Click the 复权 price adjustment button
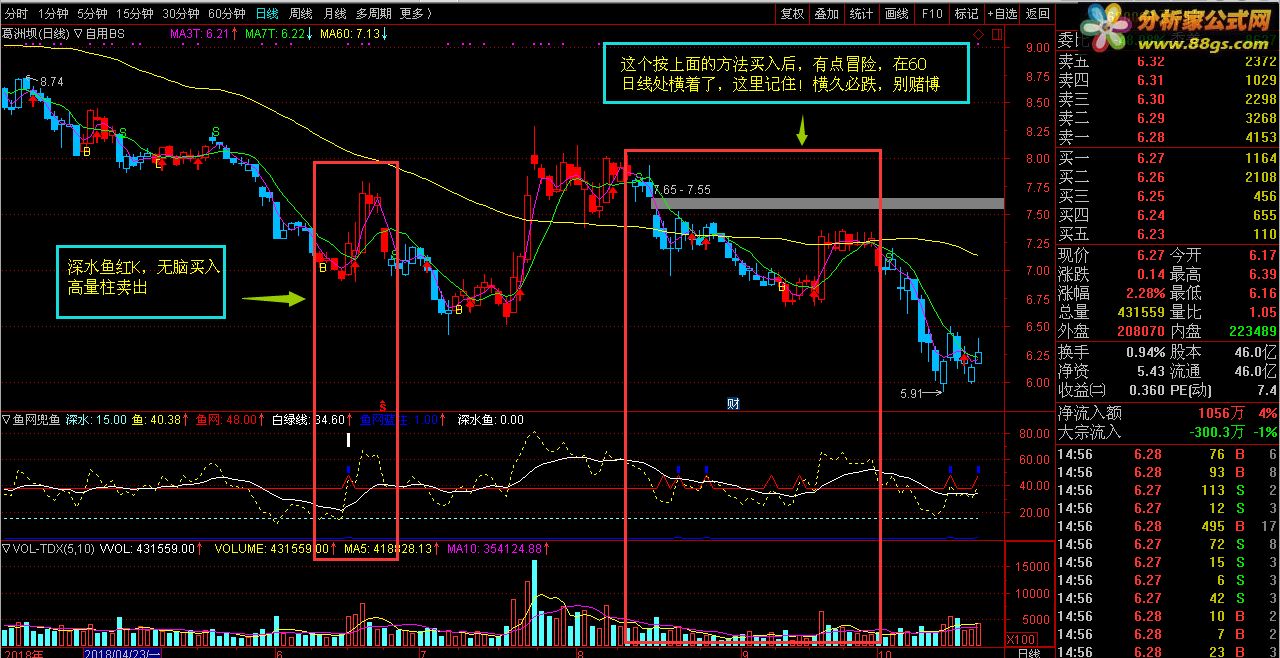This screenshot has width=1280, height=658. [792, 14]
